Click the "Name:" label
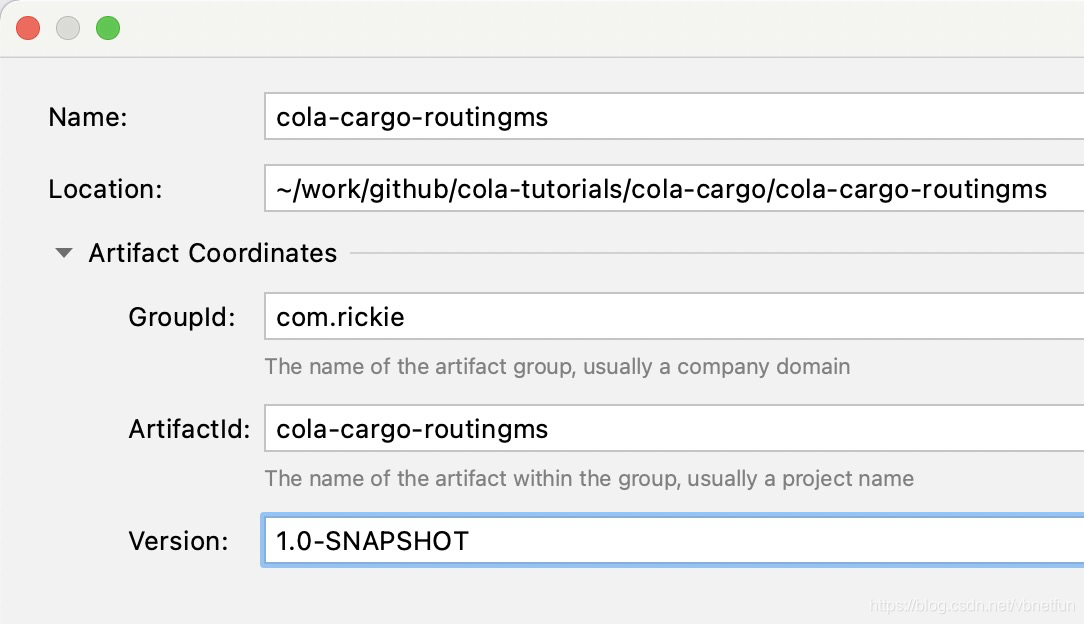 pos(88,117)
